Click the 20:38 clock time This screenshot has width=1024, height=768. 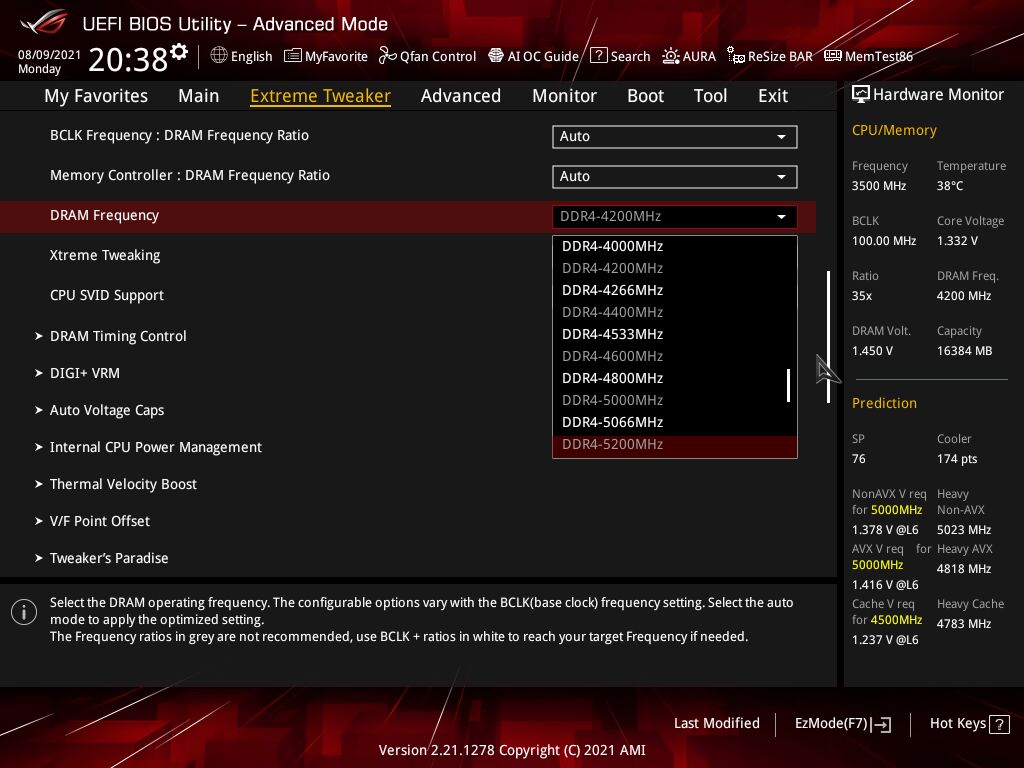[x=128, y=60]
